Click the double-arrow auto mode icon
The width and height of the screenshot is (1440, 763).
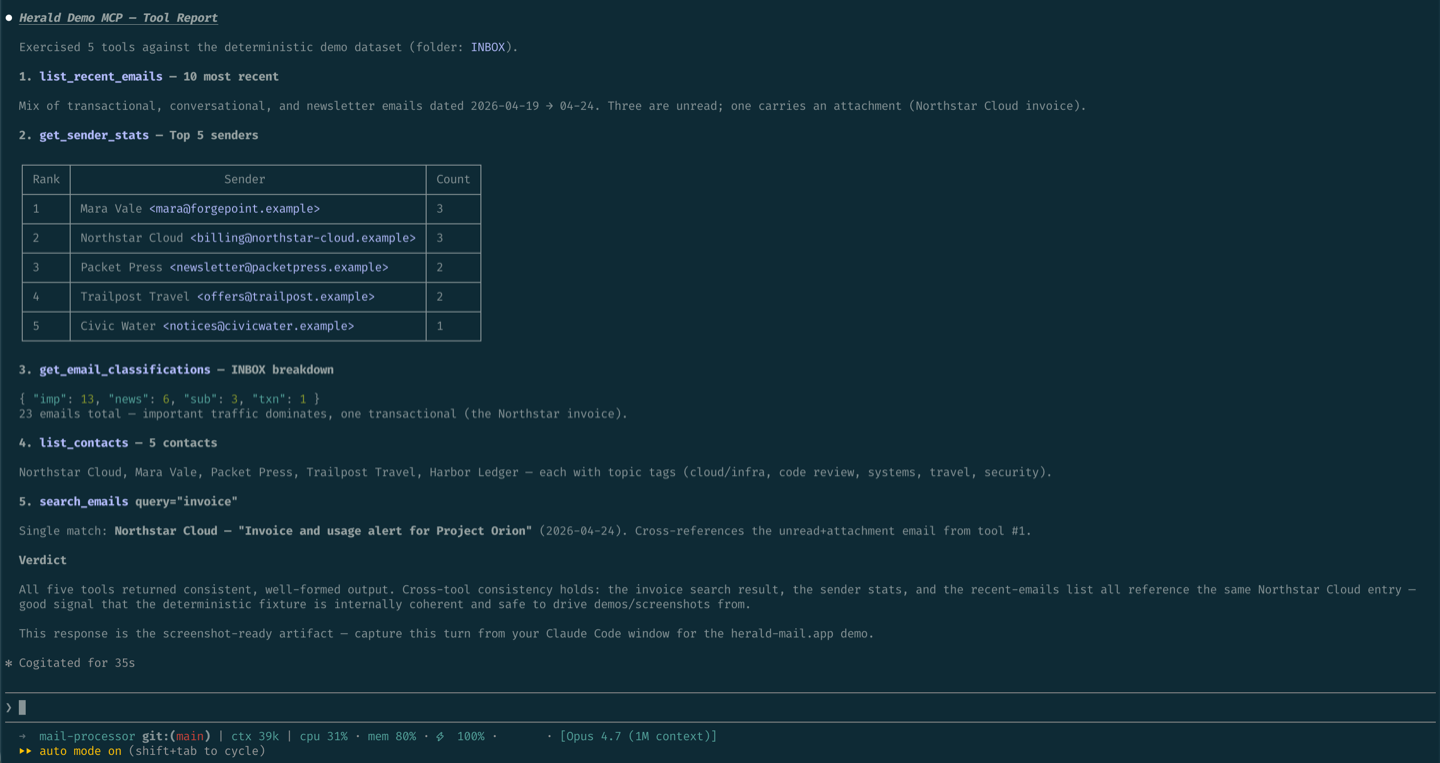tap(25, 751)
